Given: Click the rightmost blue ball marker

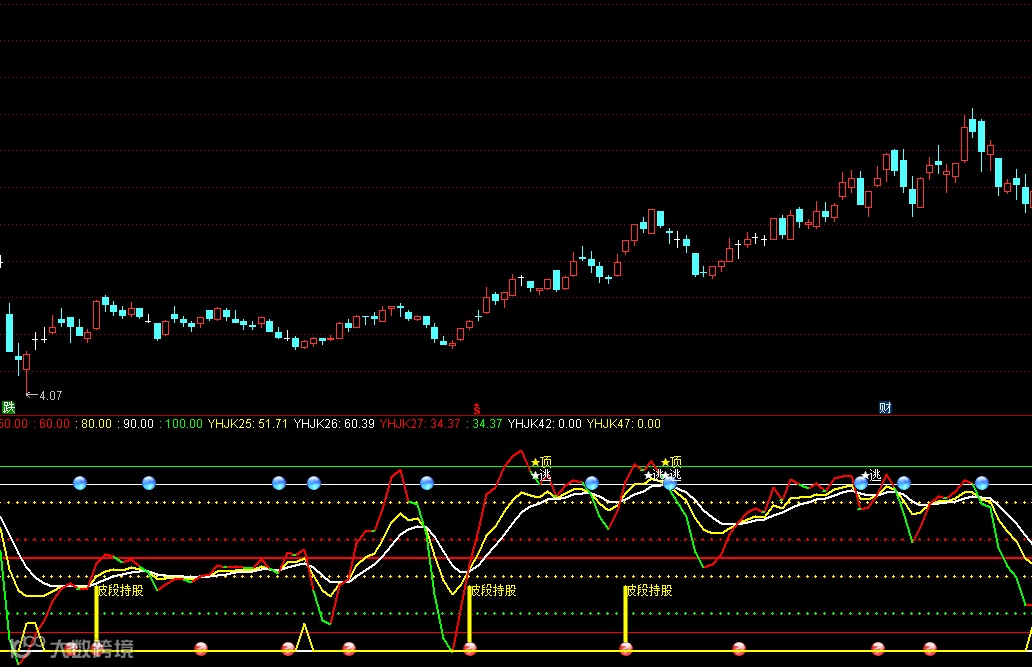Looking at the screenshot, I should tap(982, 483).
